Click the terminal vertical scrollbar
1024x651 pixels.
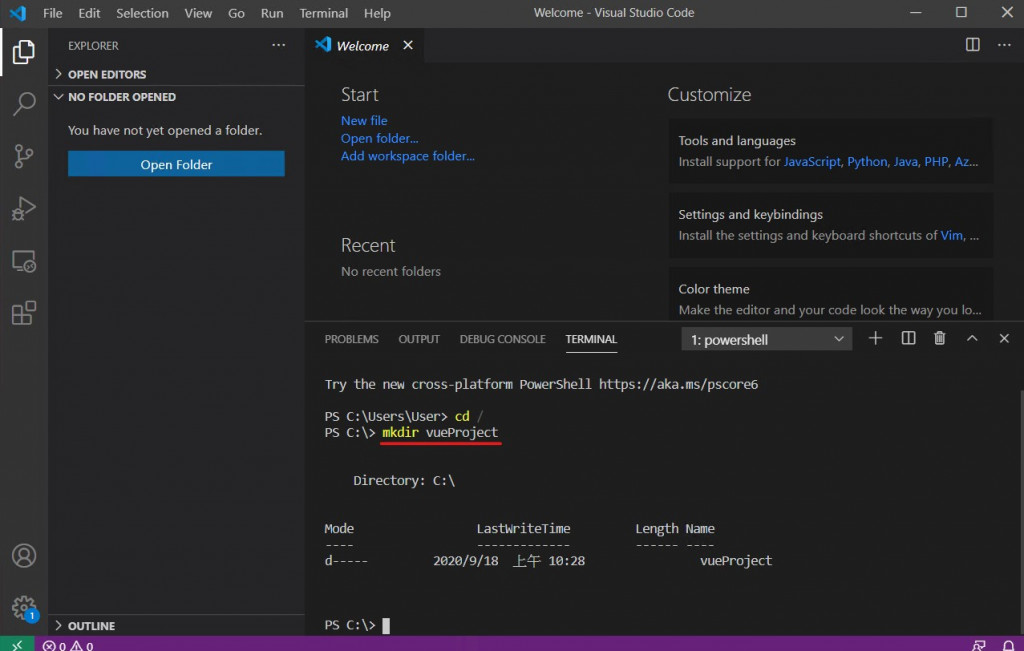pyautogui.click(x=1021, y=513)
